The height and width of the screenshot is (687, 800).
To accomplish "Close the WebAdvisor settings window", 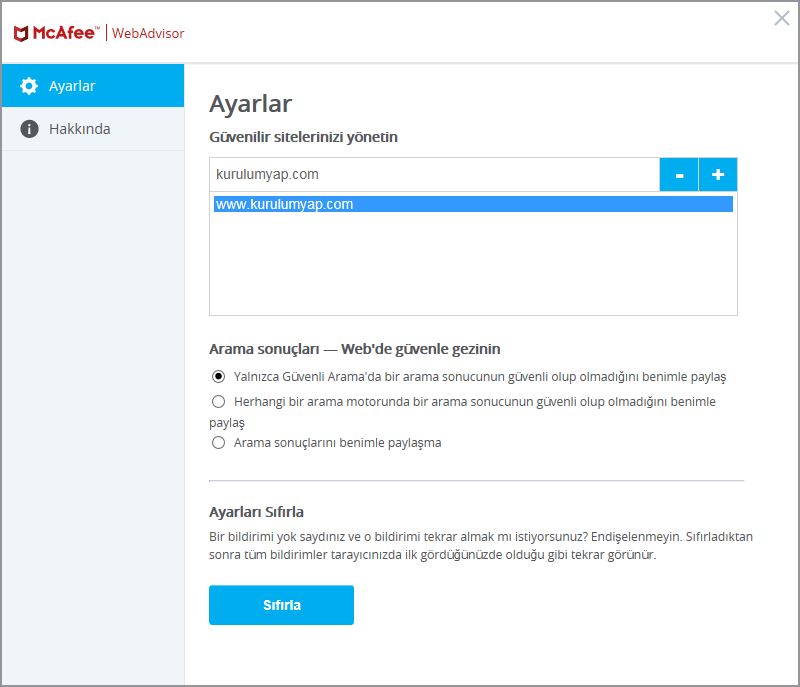I will (x=782, y=18).
